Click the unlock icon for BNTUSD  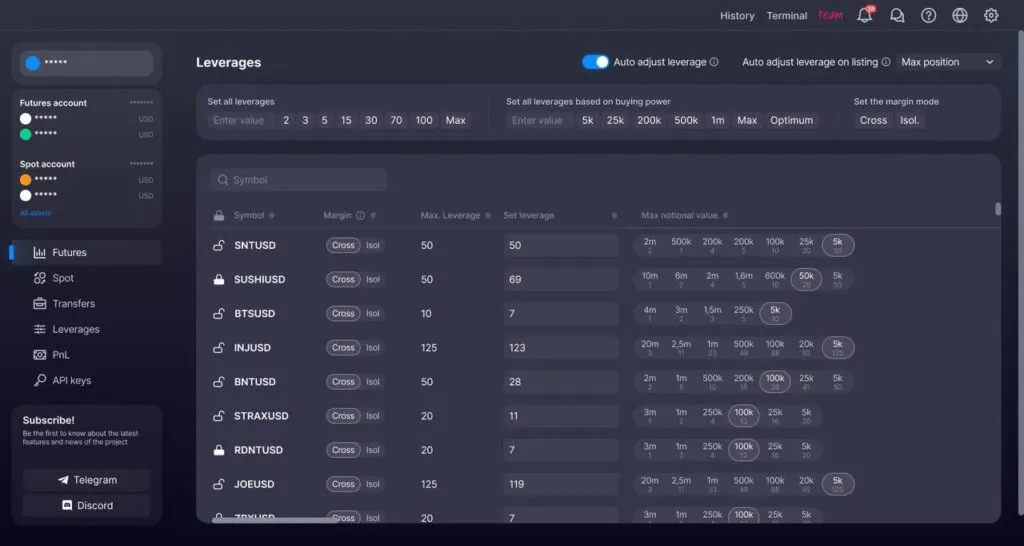pos(219,381)
